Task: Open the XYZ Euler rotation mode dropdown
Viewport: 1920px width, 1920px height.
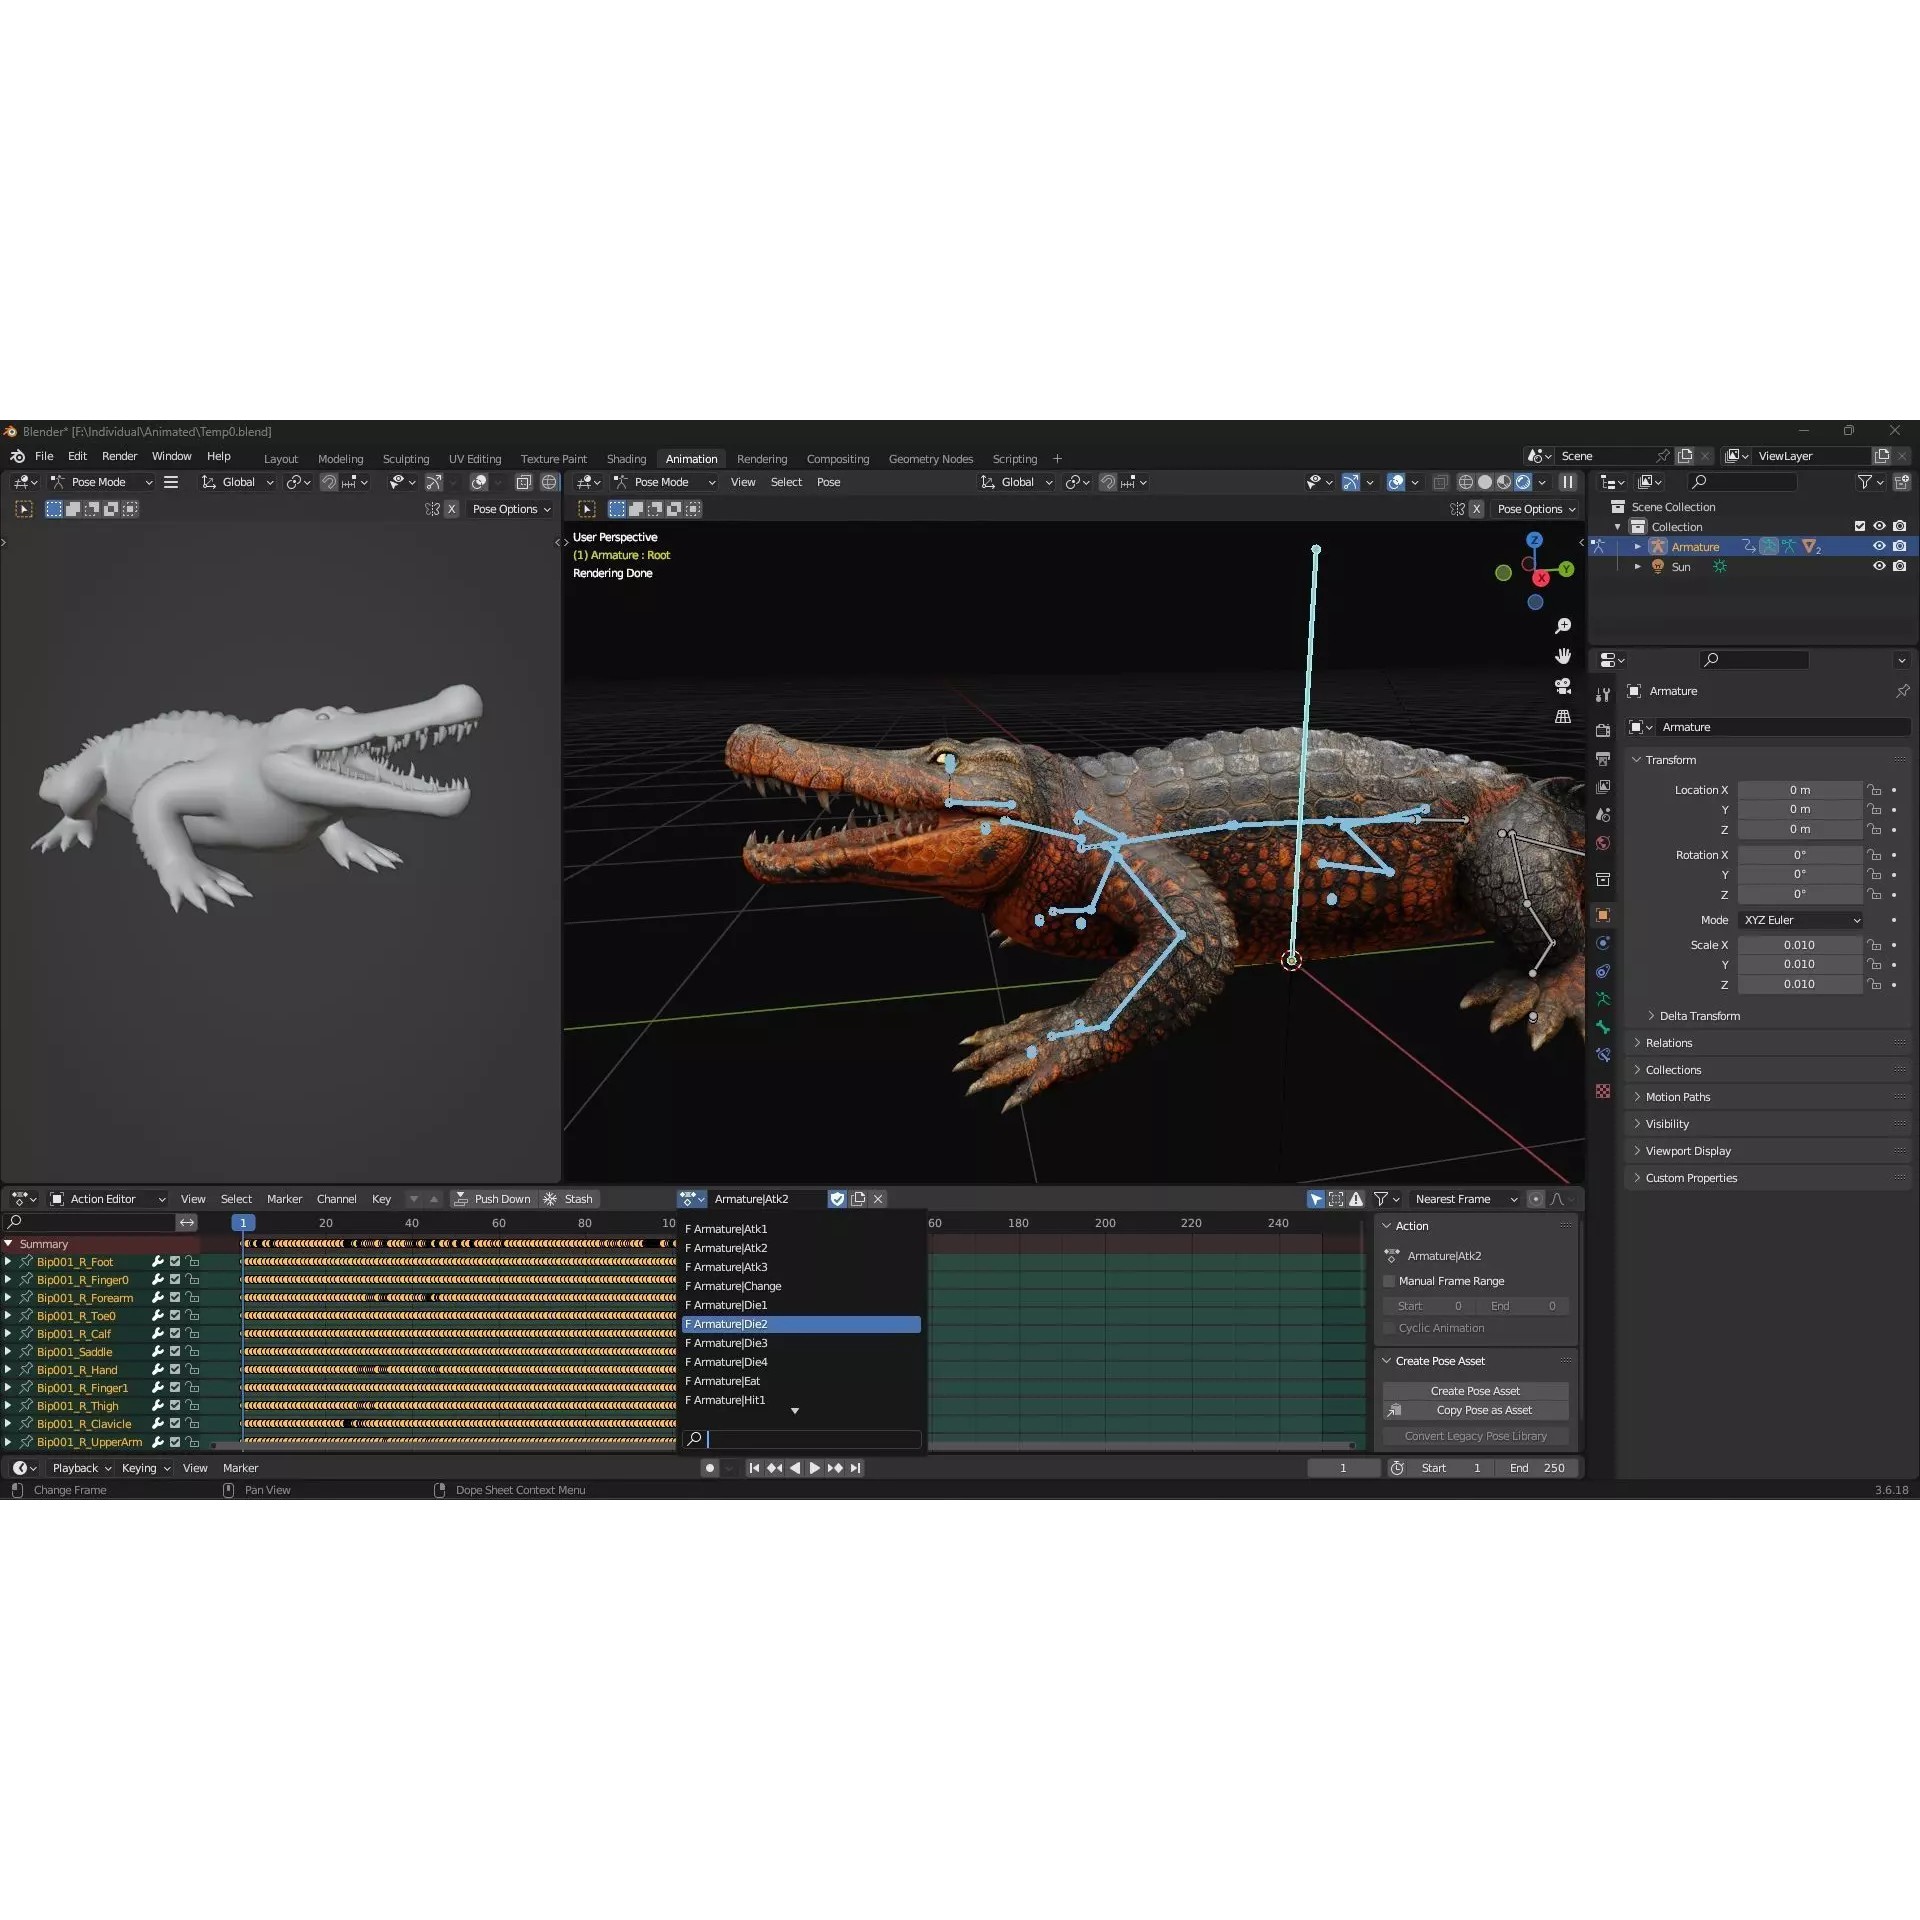Action: 1802,919
